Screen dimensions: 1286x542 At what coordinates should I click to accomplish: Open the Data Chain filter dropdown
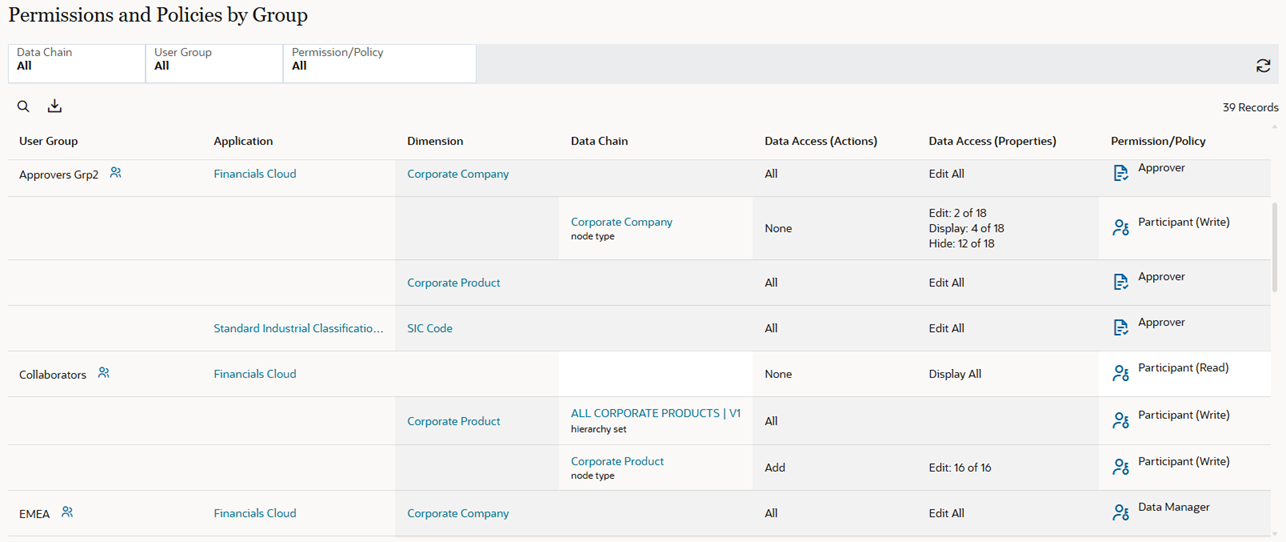[x=77, y=60]
